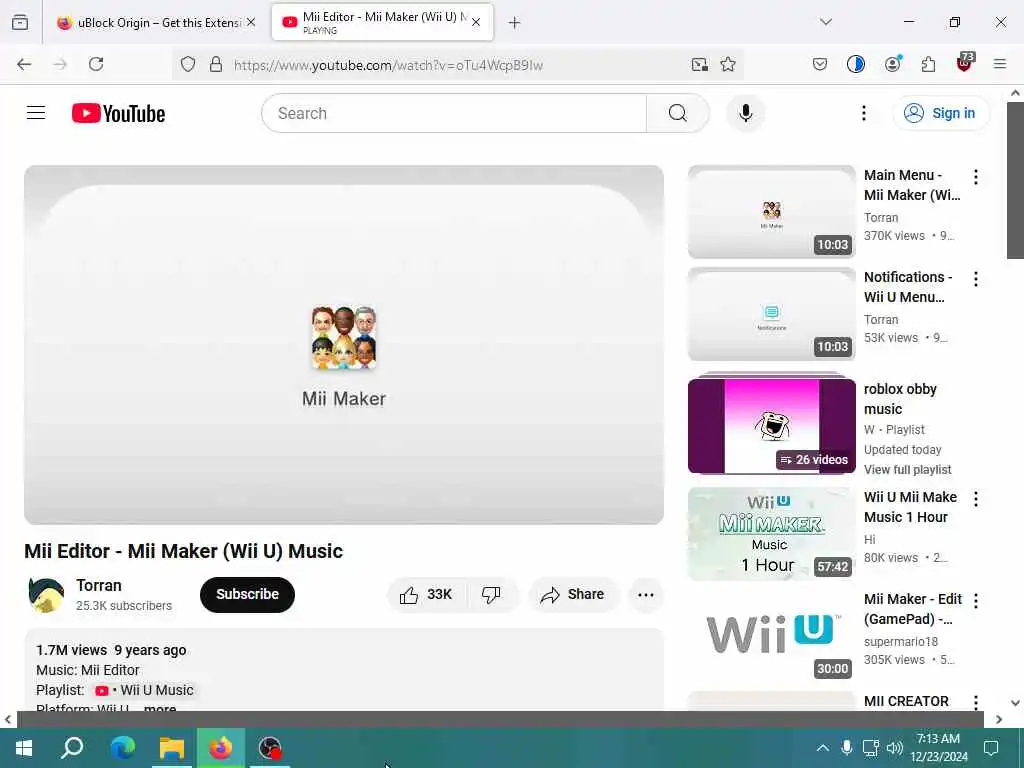Click the Mii Maker video player
1024x768 pixels.
pos(344,345)
